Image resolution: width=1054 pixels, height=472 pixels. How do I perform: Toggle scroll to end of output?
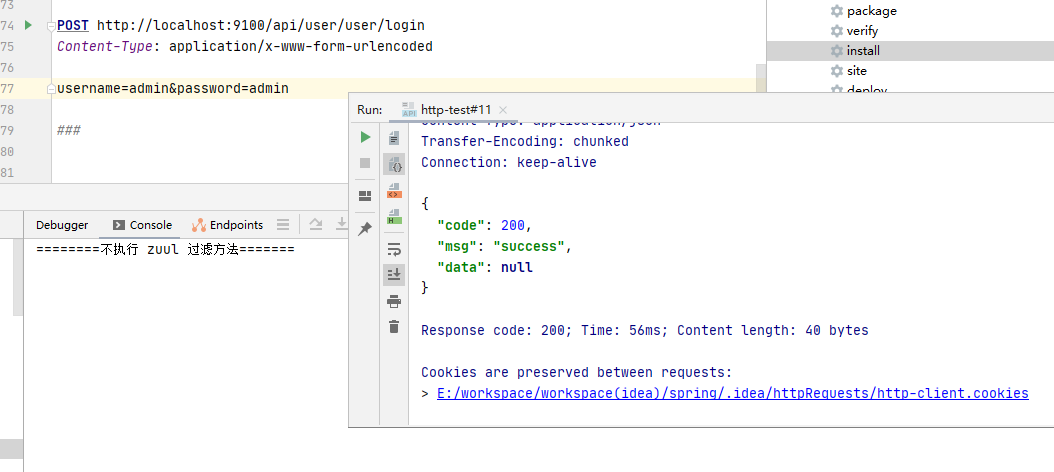tap(394, 274)
